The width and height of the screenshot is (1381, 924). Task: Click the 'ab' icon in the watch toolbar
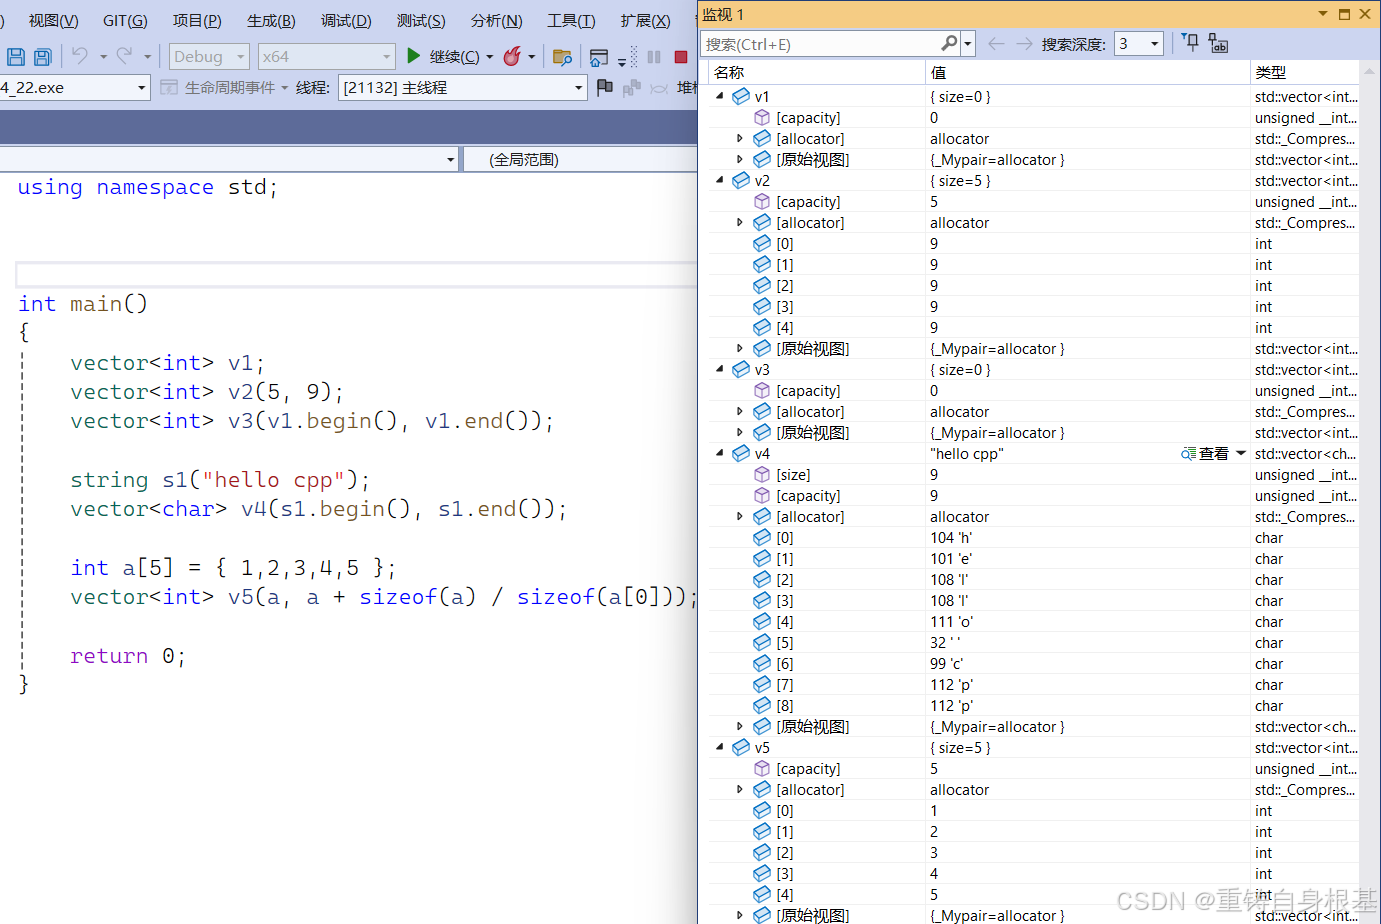[1218, 43]
